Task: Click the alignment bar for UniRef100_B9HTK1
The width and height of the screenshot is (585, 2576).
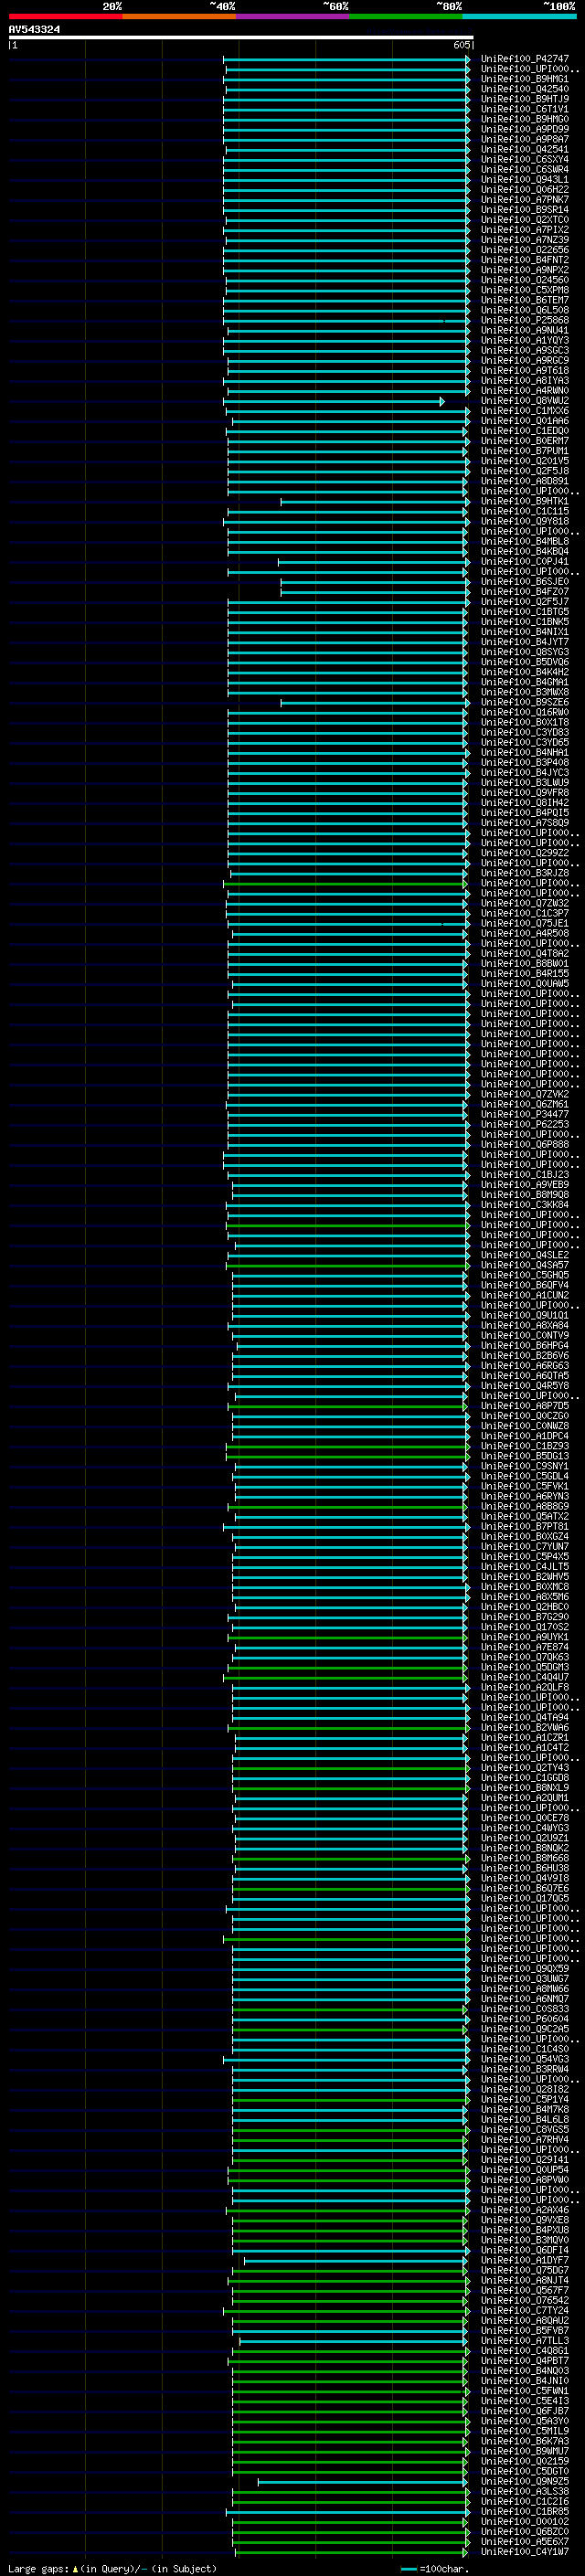Action: point(375,501)
